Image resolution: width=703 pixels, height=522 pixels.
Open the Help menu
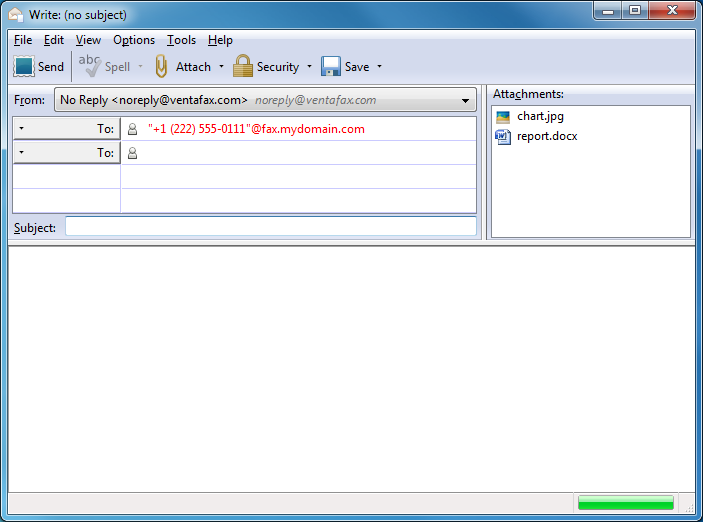tap(220, 40)
